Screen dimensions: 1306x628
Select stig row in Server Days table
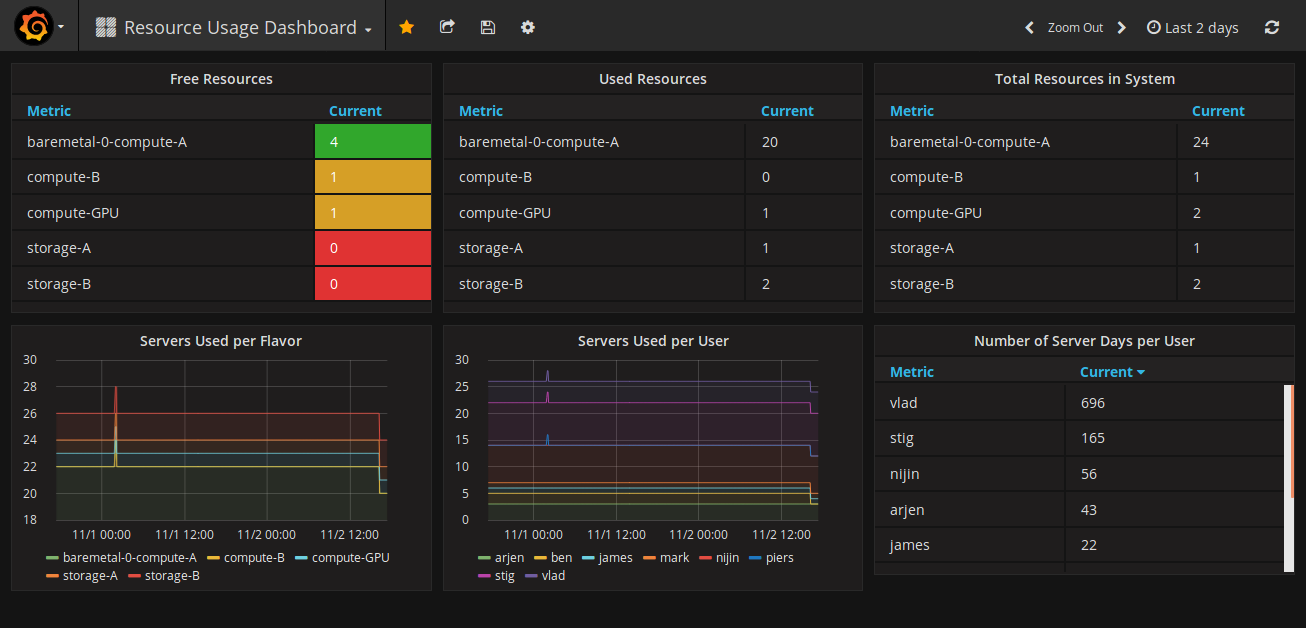[x=1079, y=438]
